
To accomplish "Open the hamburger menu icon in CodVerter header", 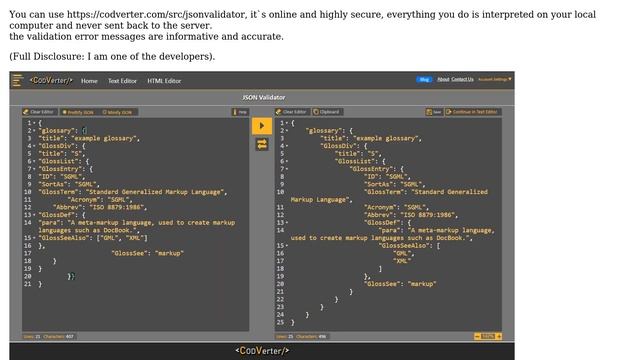I will tap(17, 80).
